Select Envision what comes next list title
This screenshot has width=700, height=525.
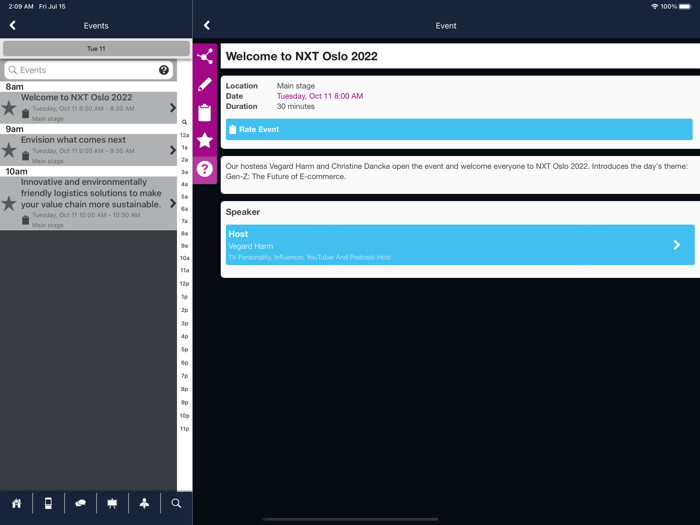pyautogui.click(x=73, y=140)
